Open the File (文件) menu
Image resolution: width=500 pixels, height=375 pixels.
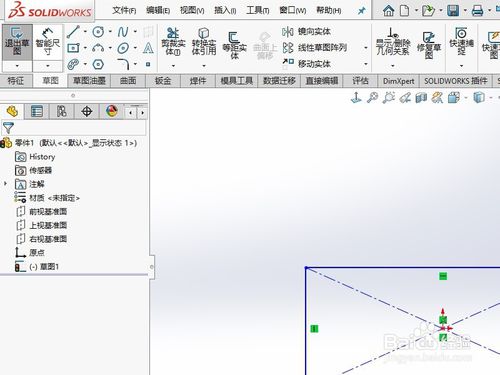pos(124,11)
